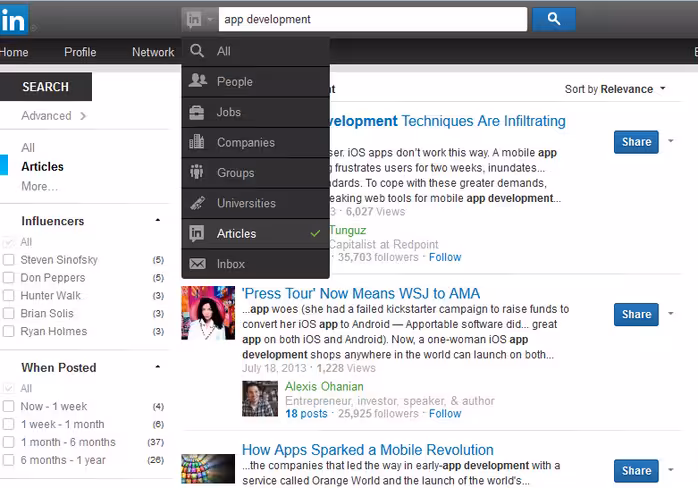698x488 pixels.
Task: Open the Profile nav tab
Action: tap(80, 52)
